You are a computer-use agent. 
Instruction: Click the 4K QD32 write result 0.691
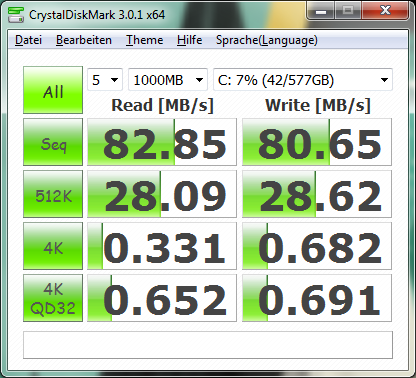[317, 298]
